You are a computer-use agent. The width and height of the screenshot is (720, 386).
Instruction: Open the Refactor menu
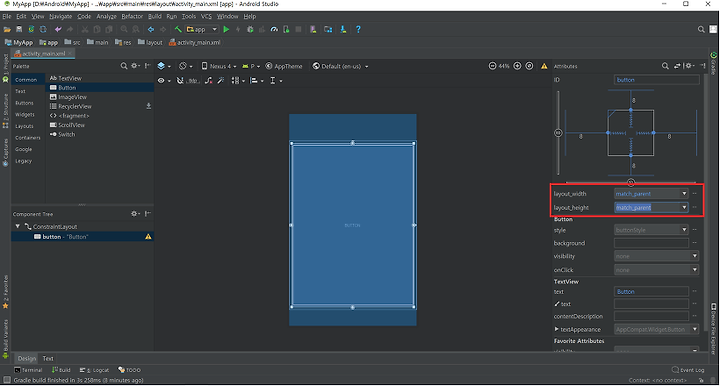132,17
